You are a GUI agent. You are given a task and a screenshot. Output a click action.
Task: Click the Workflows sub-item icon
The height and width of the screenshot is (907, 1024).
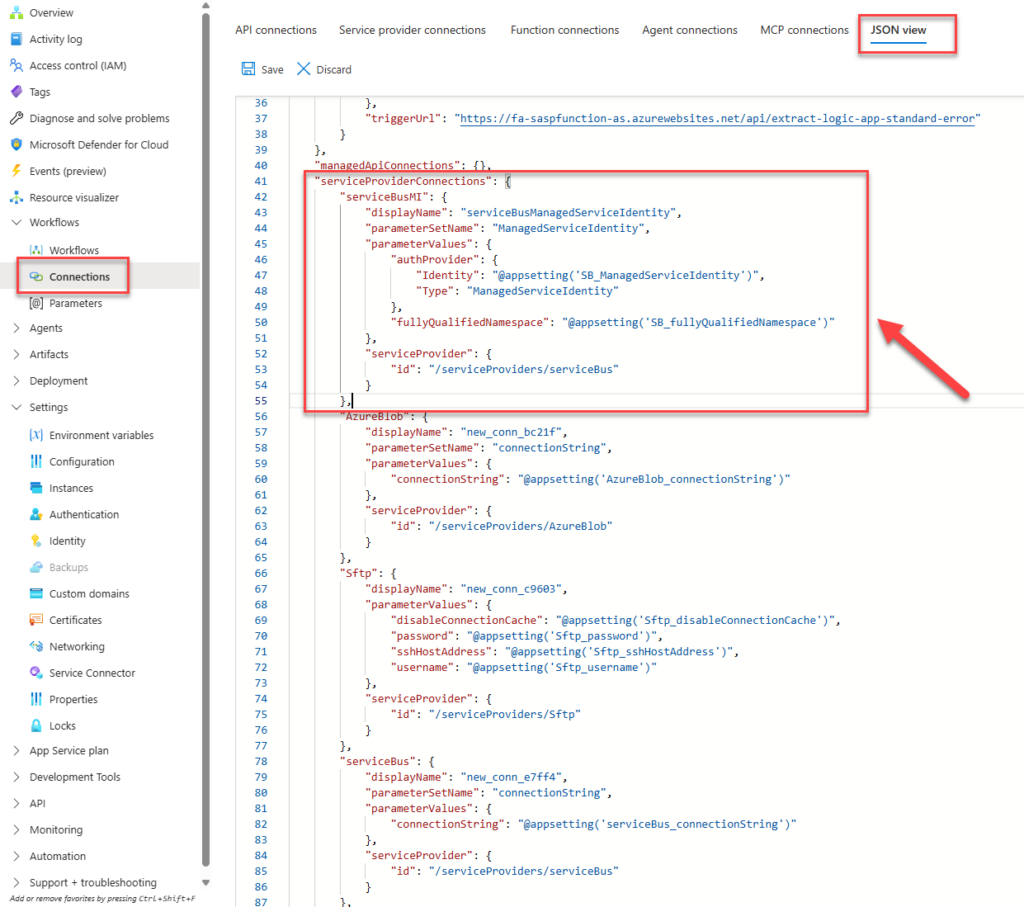(x=37, y=250)
